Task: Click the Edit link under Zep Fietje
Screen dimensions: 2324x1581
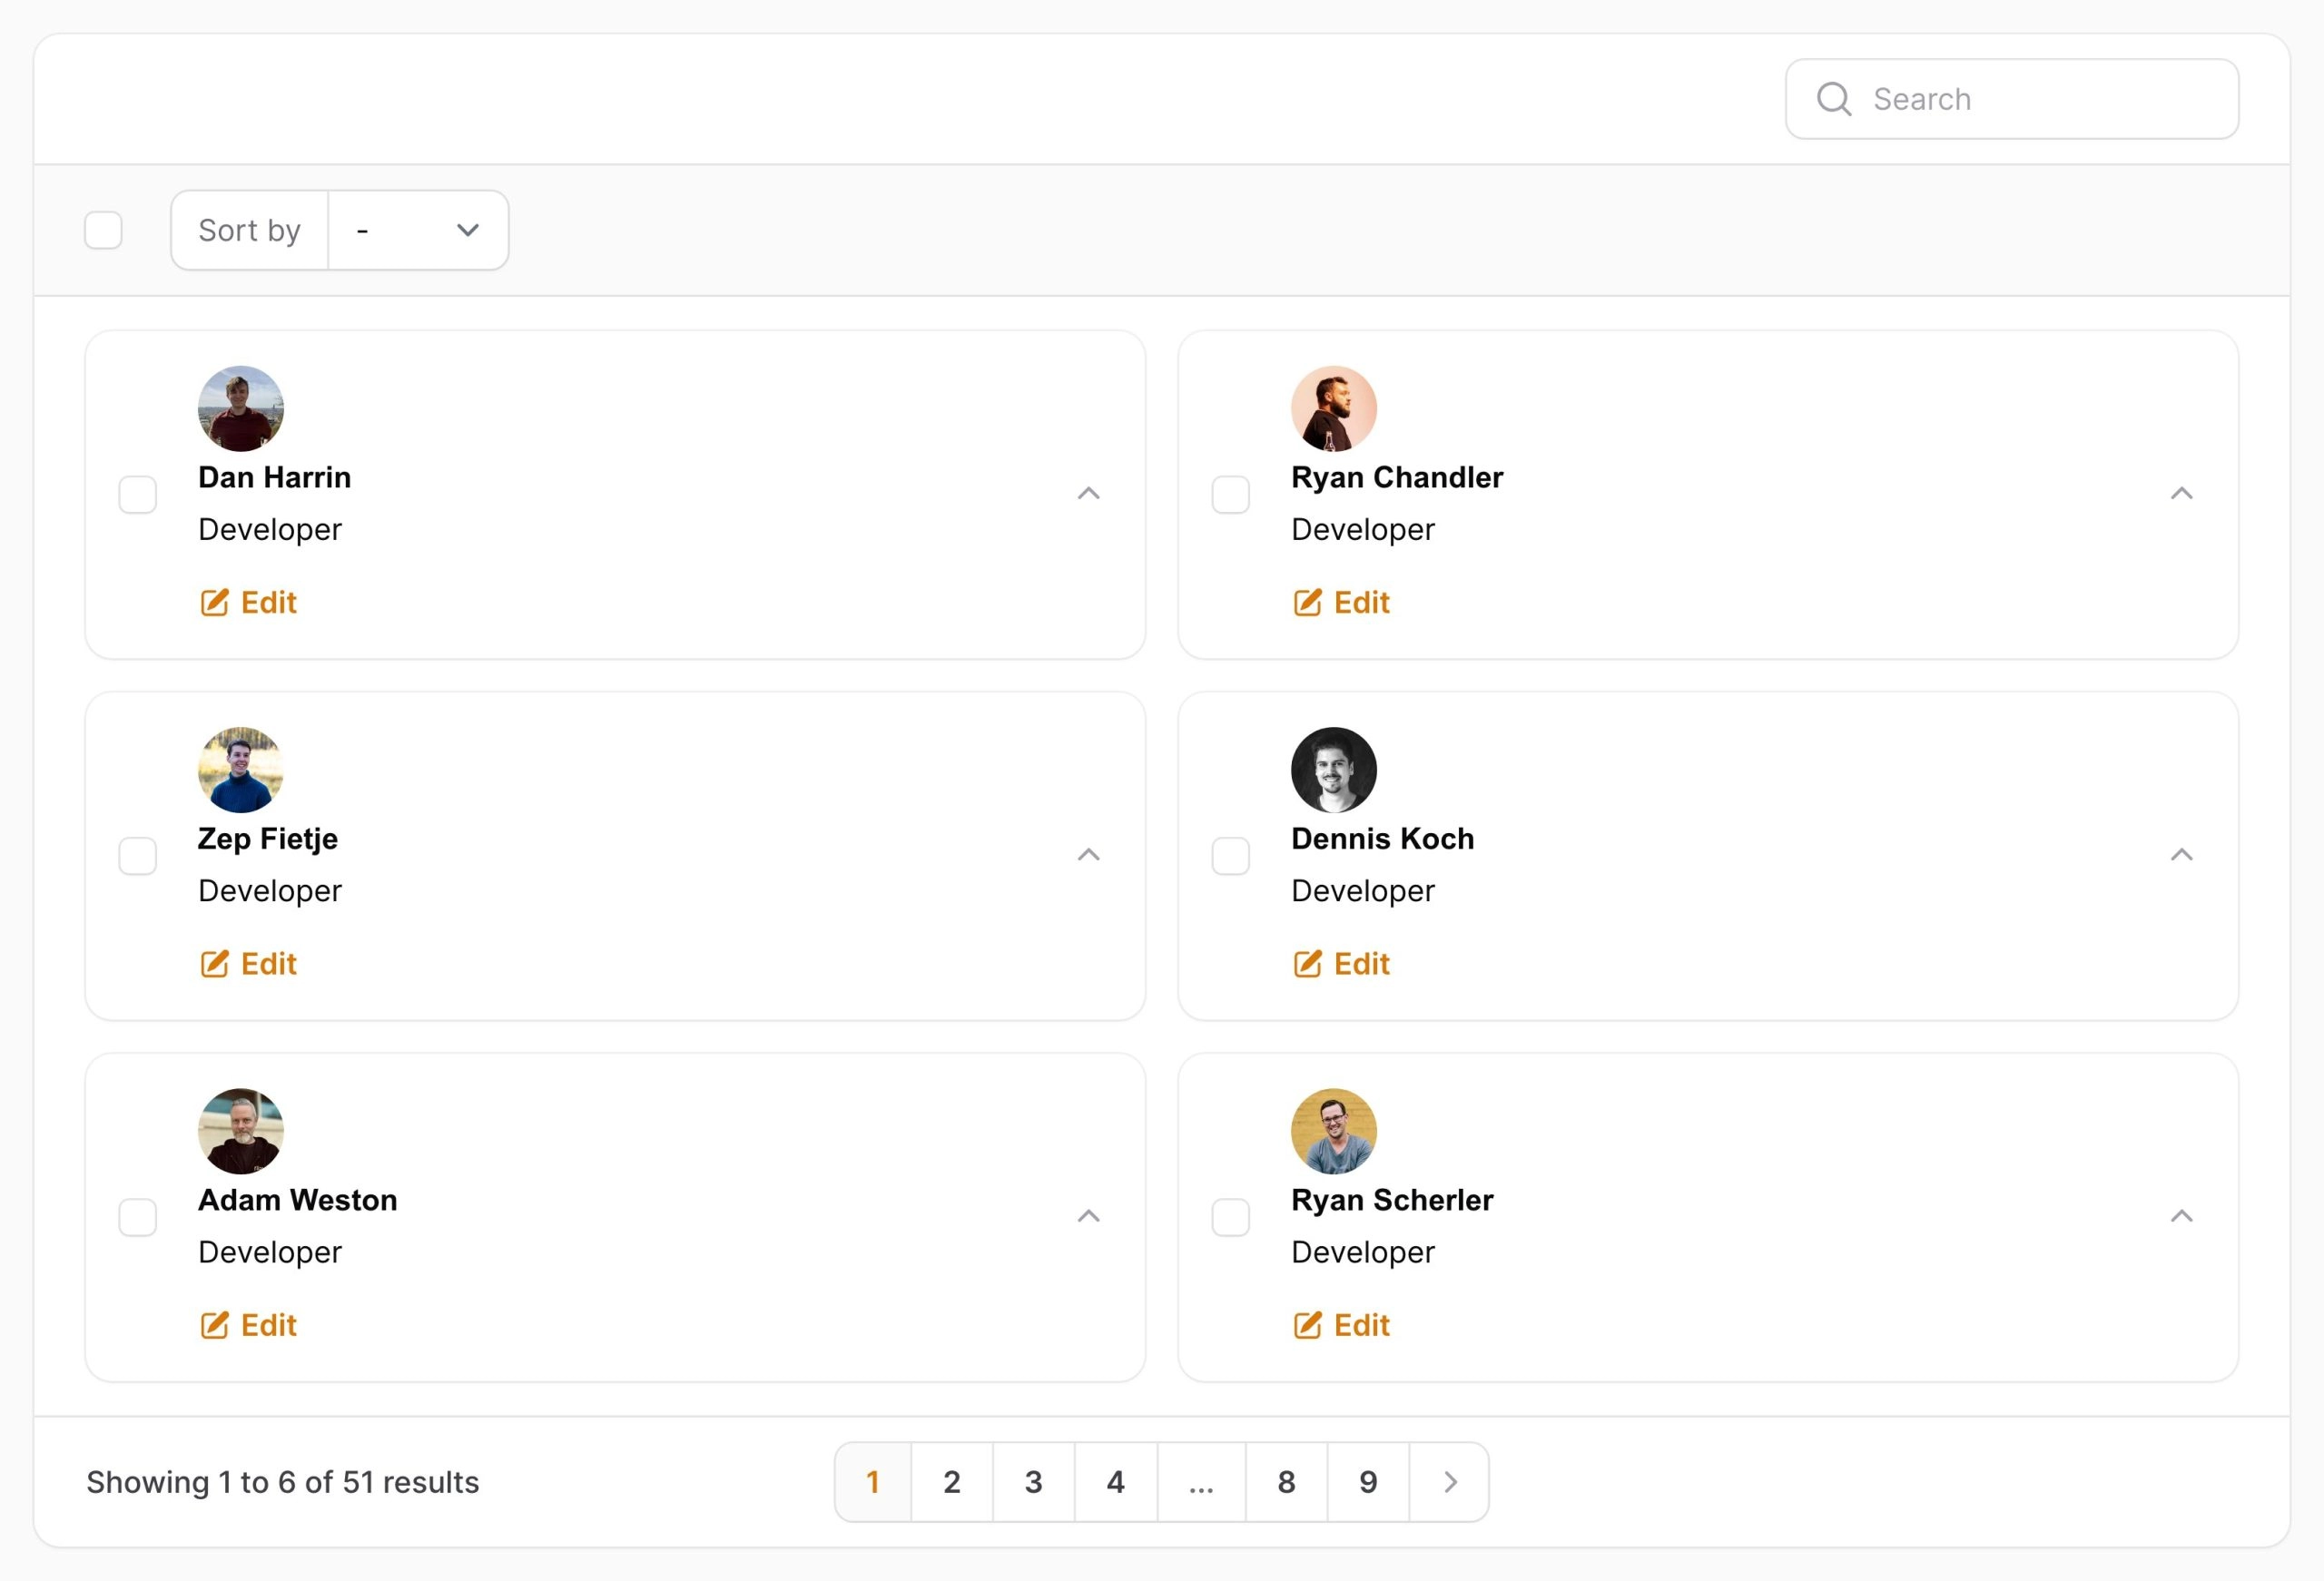Action: [248, 963]
